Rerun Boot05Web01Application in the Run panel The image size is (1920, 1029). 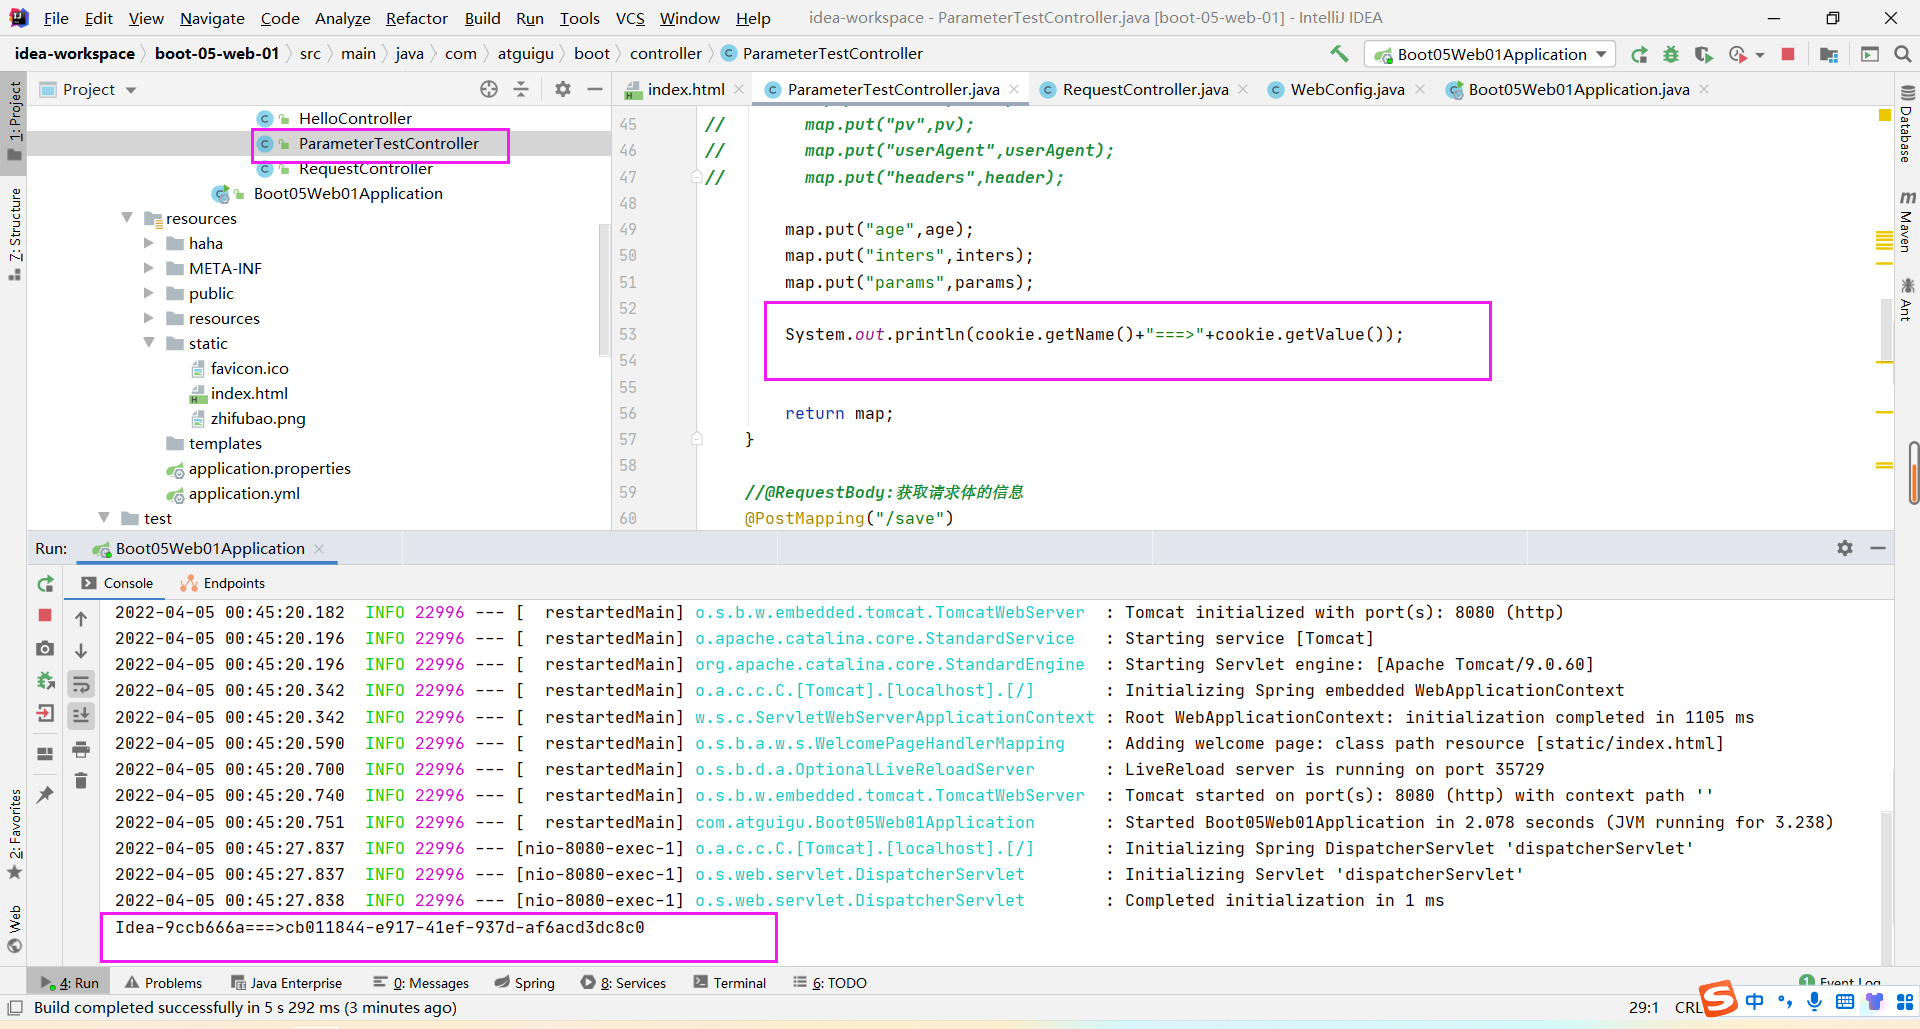coord(45,584)
